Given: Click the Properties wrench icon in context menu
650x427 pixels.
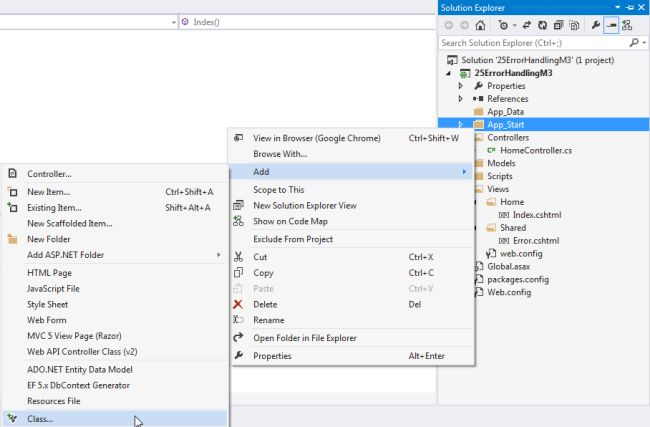Looking at the screenshot, I should tap(238, 355).
